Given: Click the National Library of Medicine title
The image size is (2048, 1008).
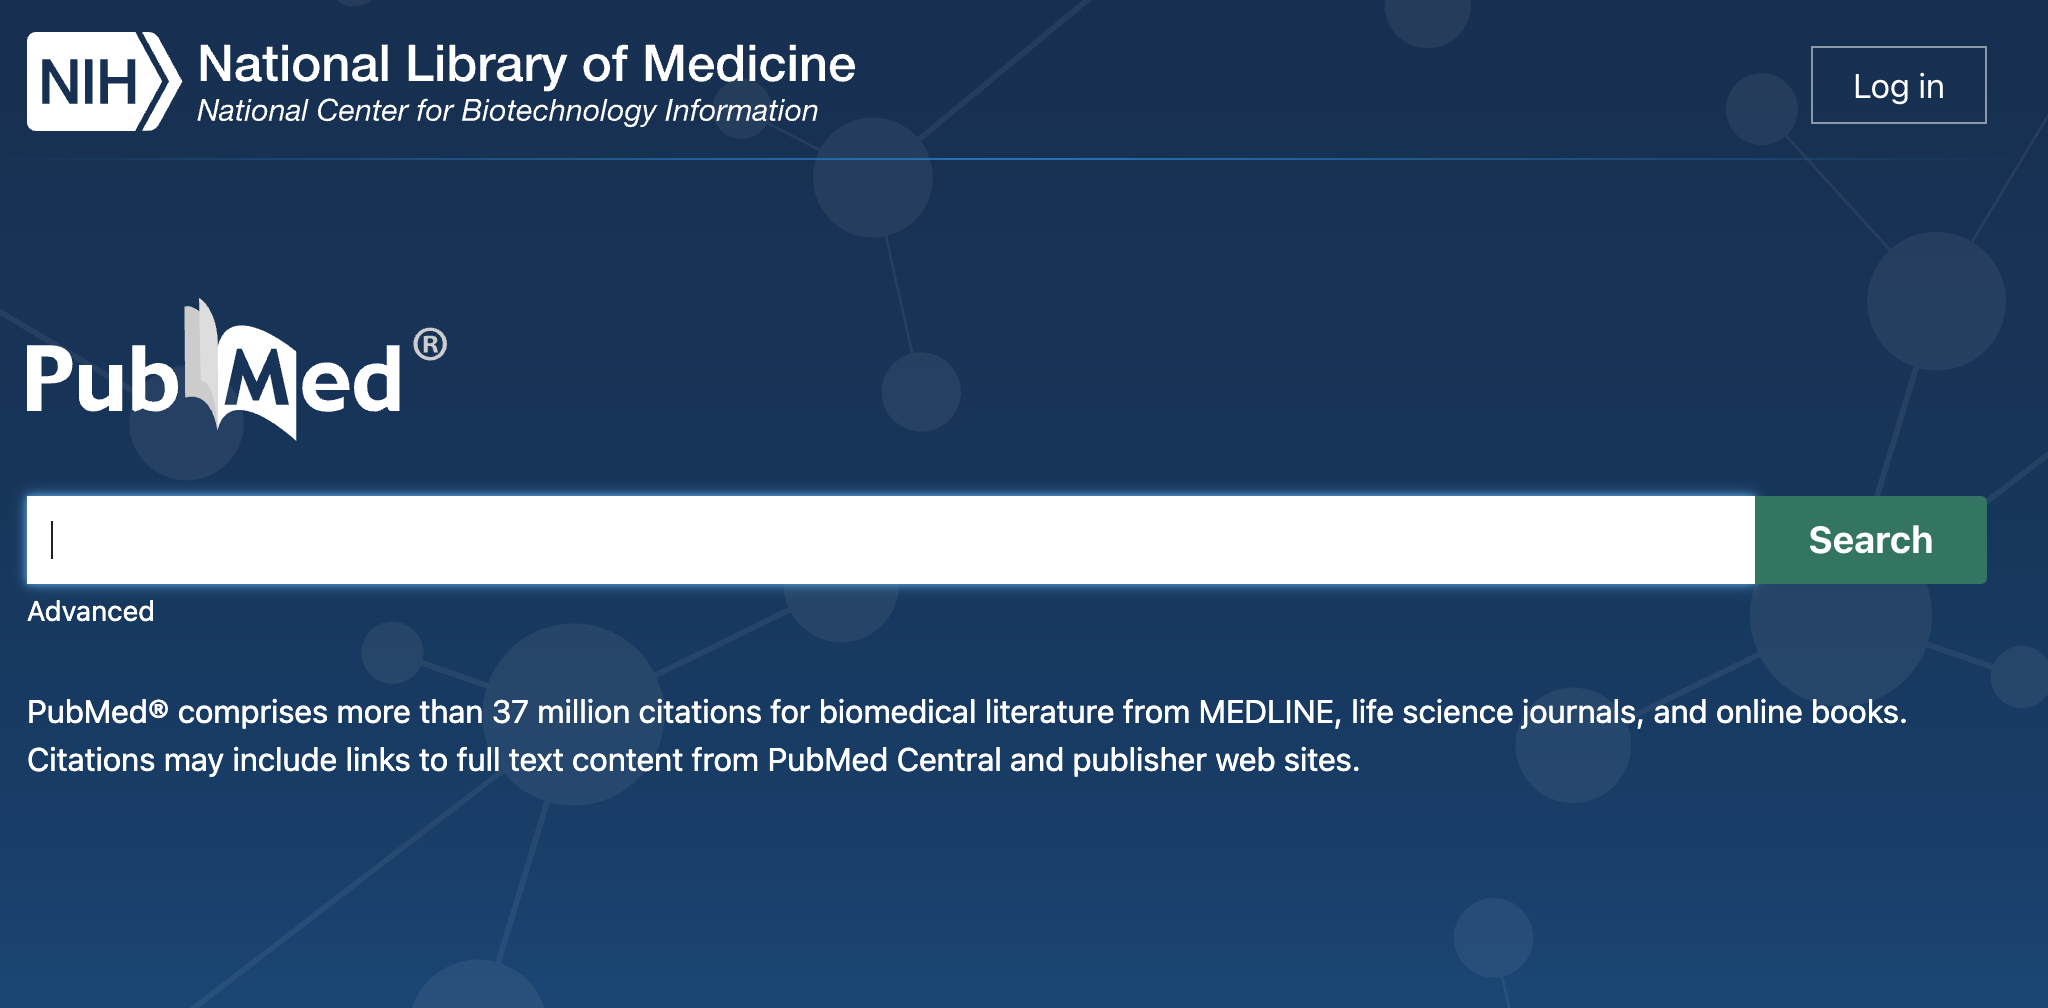Looking at the screenshot, I should point(527,64).
